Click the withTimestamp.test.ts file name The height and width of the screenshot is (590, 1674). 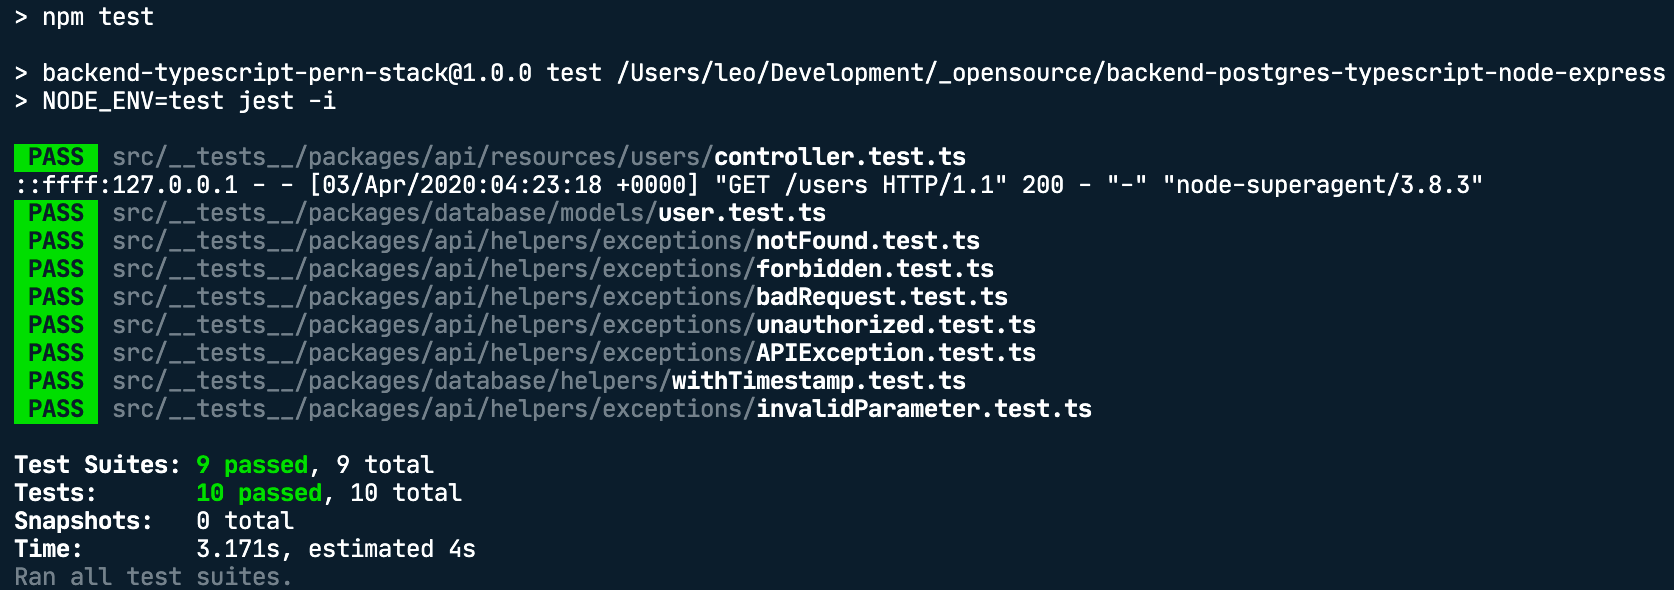pyautogui.click(x=818, y=381)
